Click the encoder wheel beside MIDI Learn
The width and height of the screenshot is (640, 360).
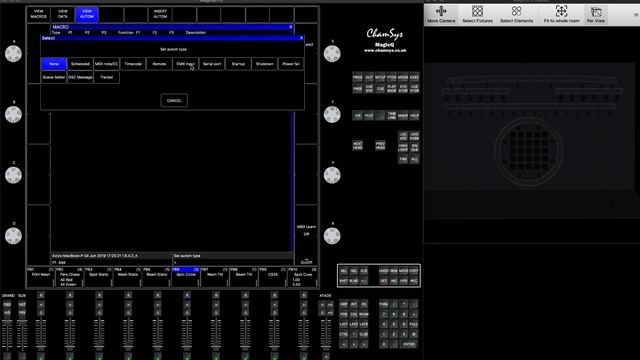click(332, 236)
